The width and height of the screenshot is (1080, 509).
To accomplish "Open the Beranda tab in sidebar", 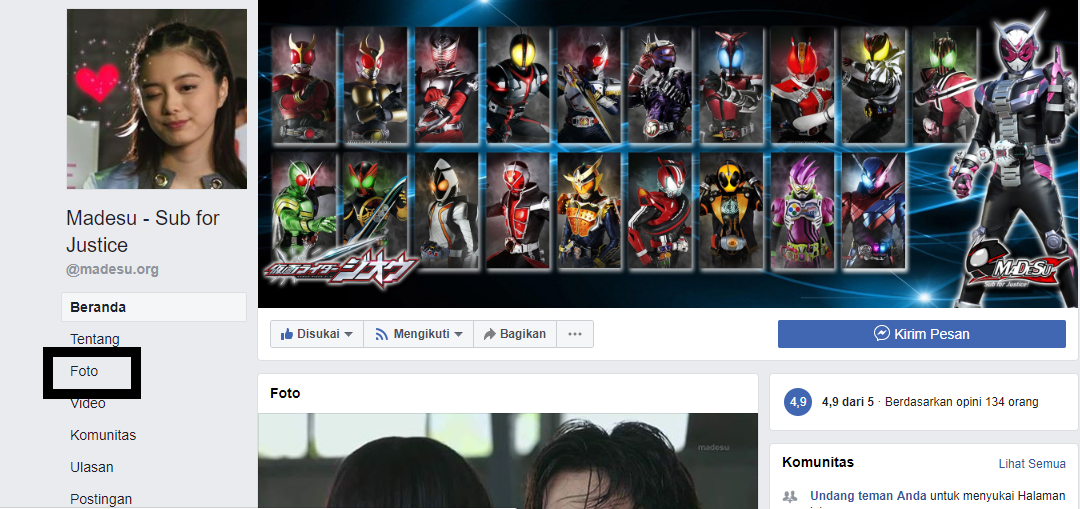I will point(154,307).
